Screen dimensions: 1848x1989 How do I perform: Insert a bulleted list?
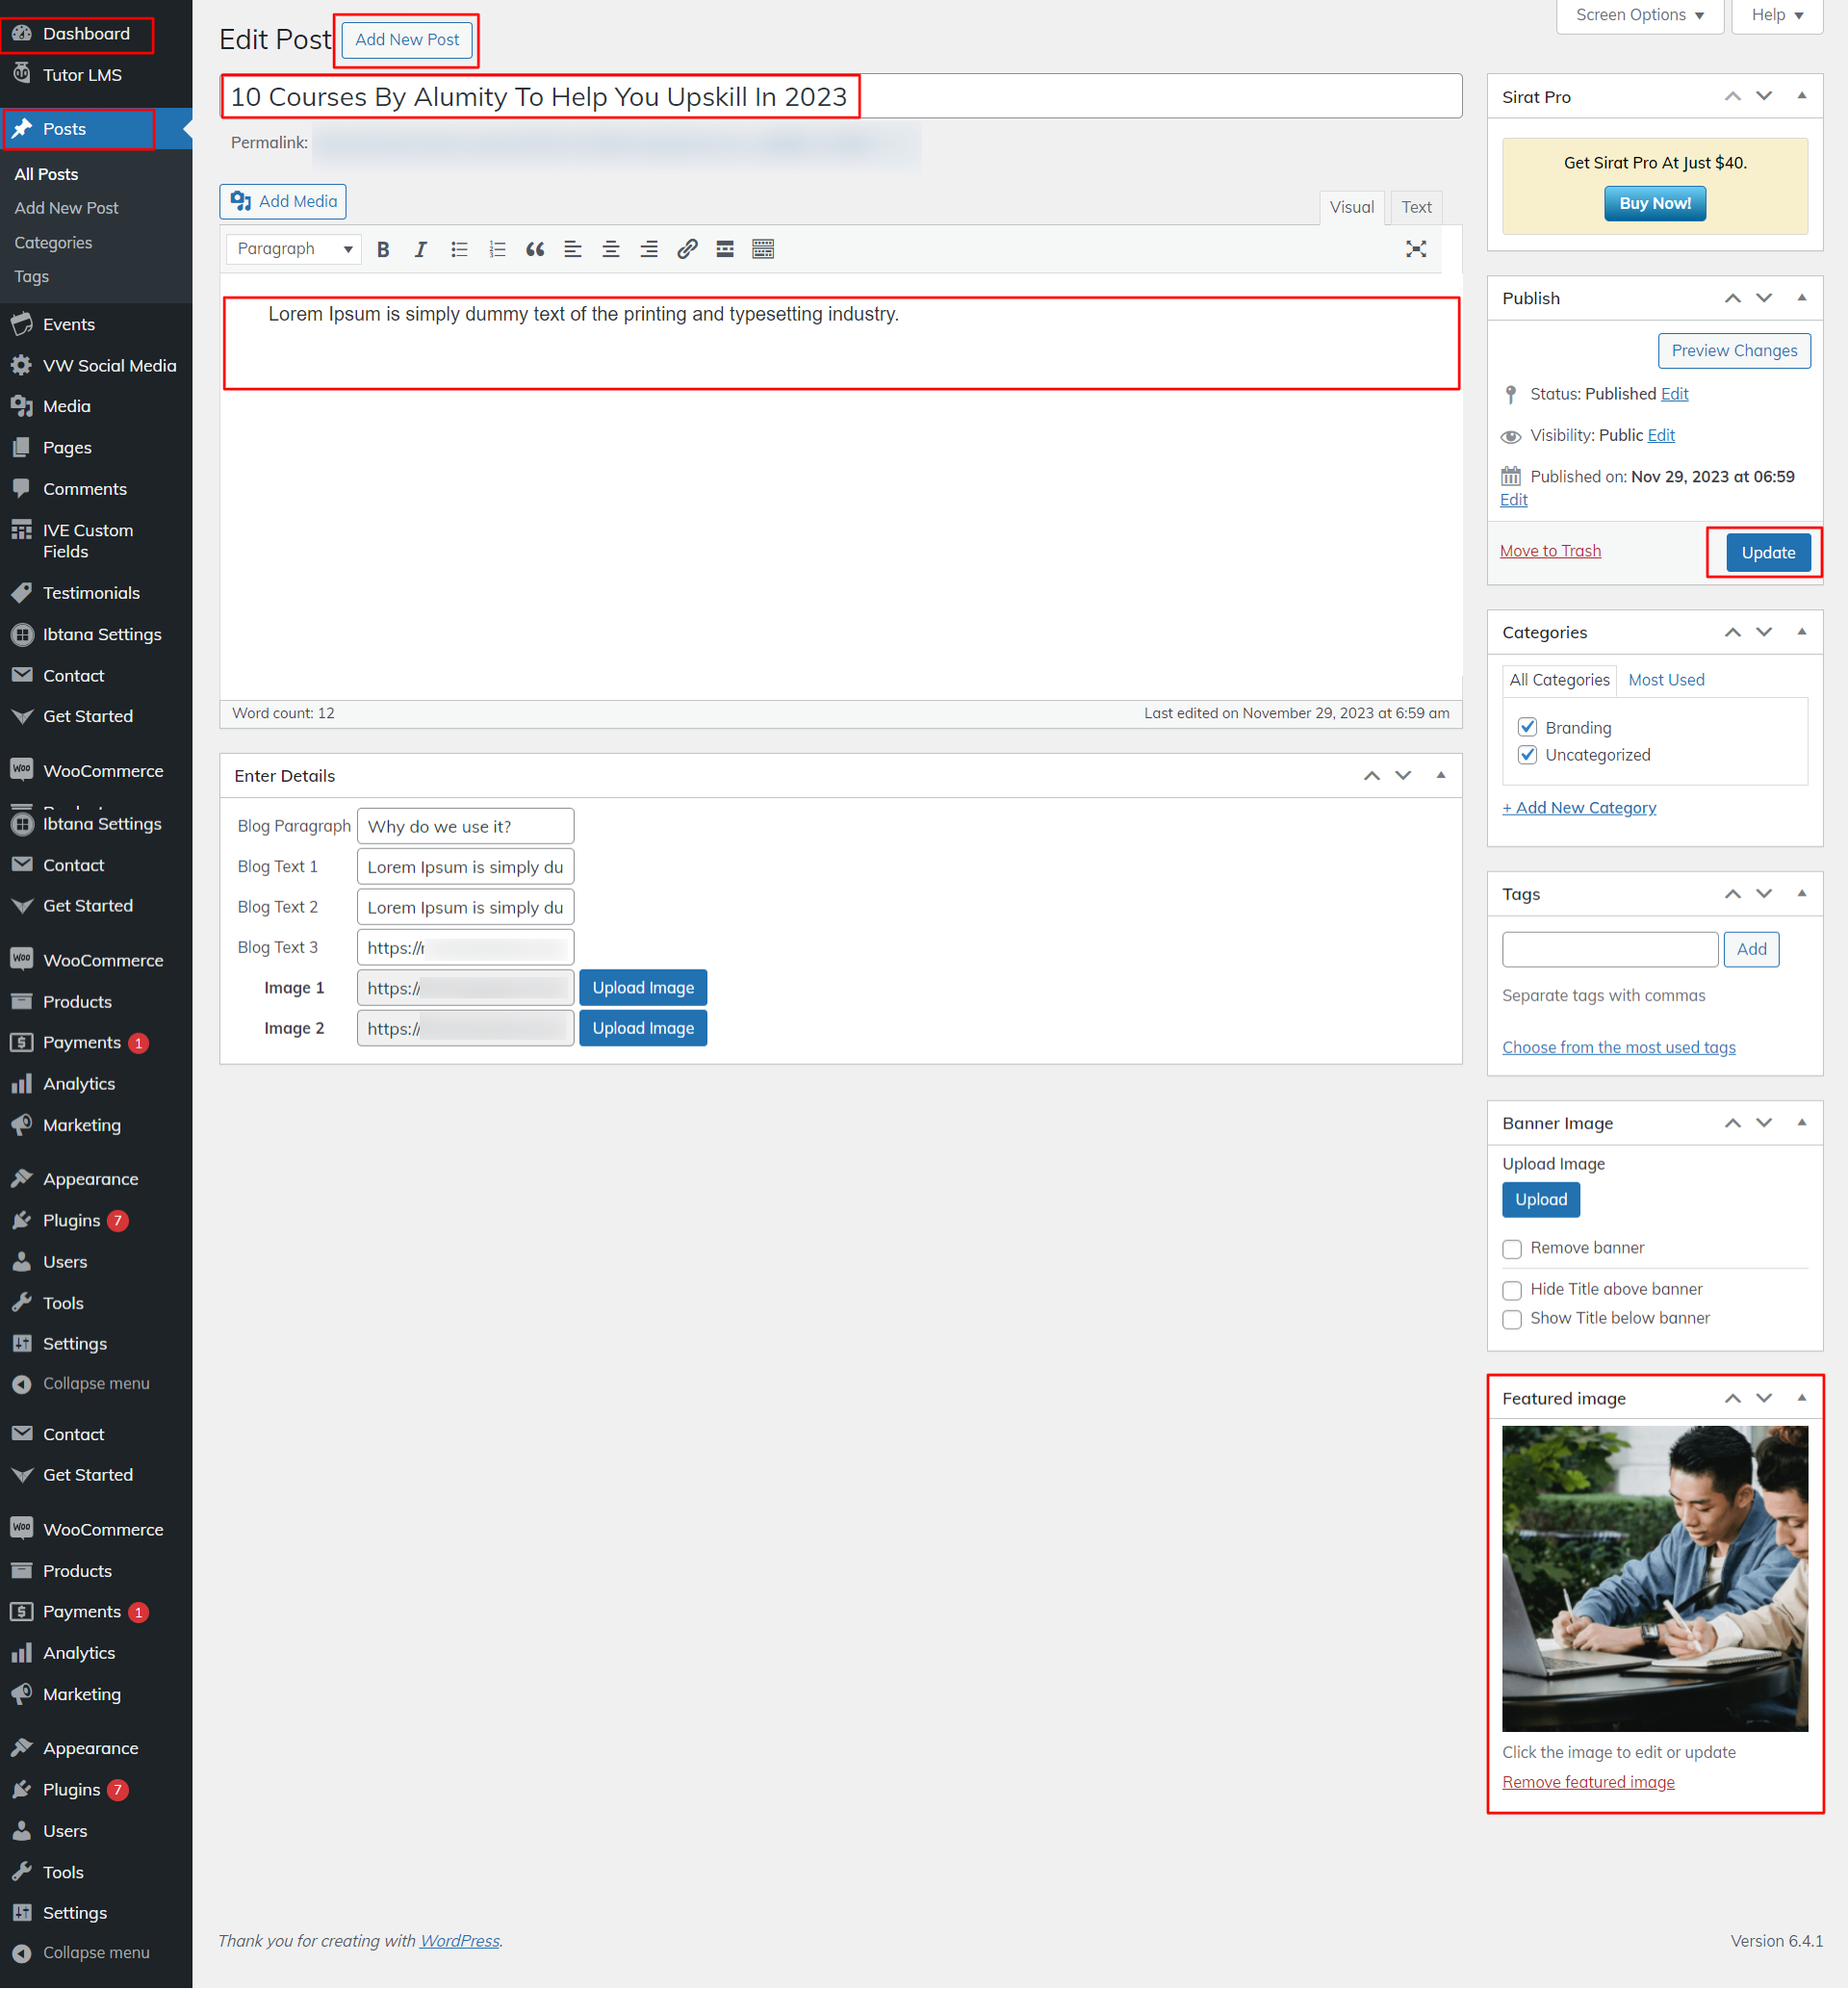[459, 250]
